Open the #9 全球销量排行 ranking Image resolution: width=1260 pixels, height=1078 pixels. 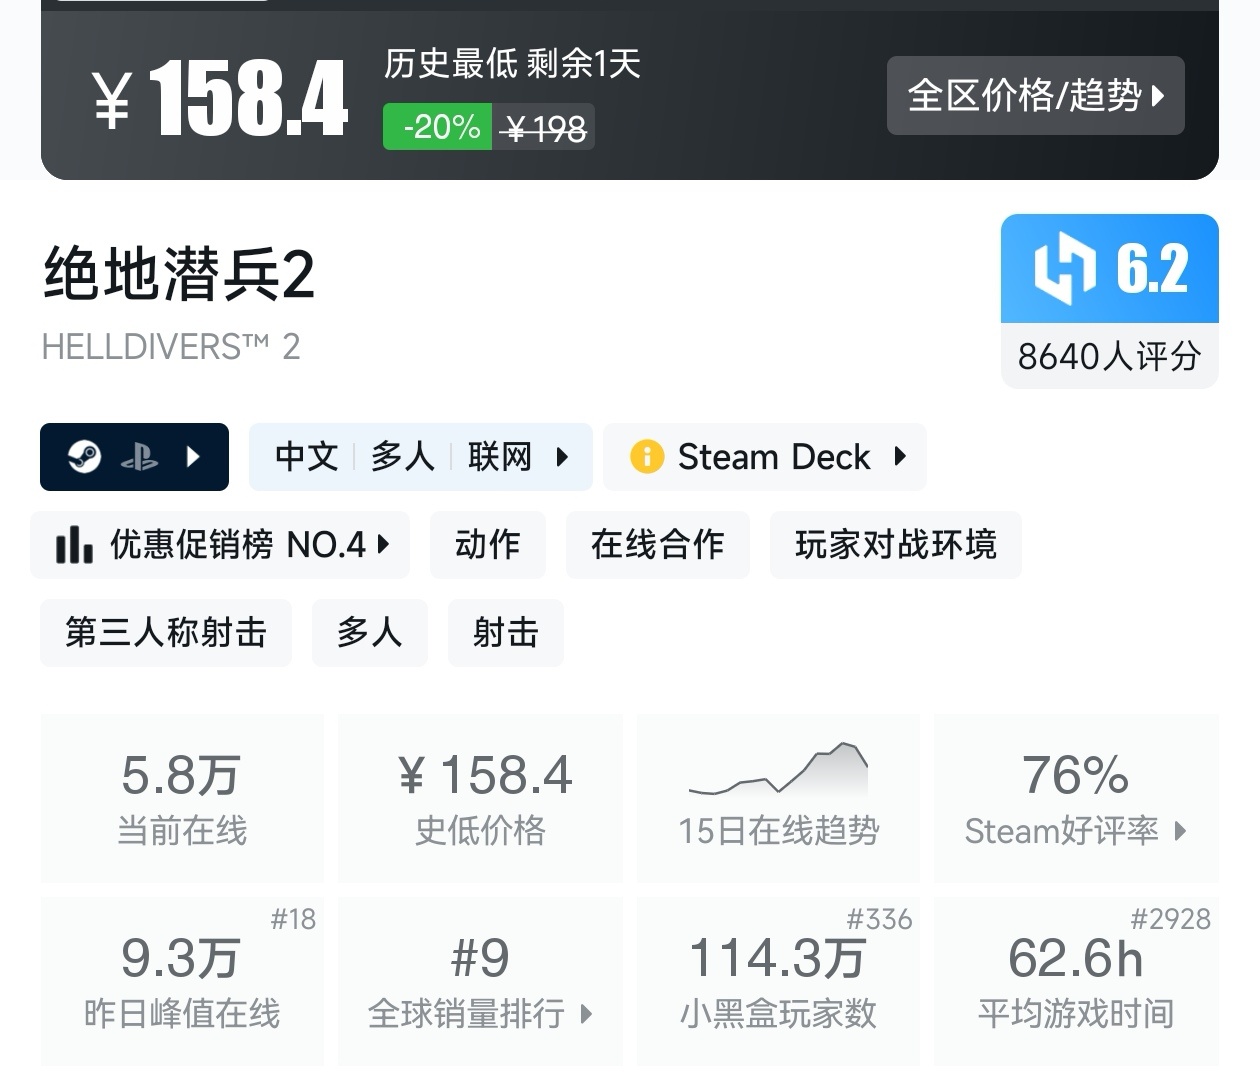[x=480, y=981]
